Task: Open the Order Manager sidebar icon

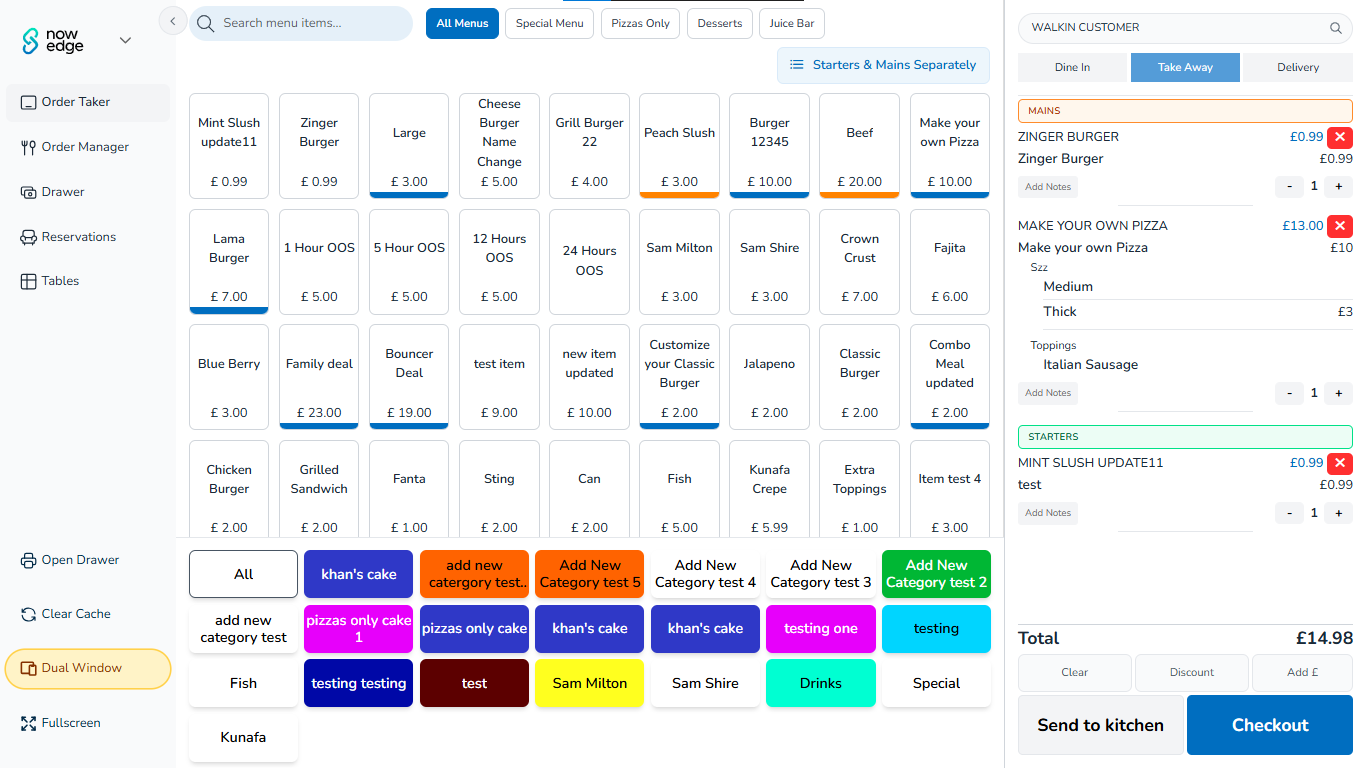Action: pos(28,147)
